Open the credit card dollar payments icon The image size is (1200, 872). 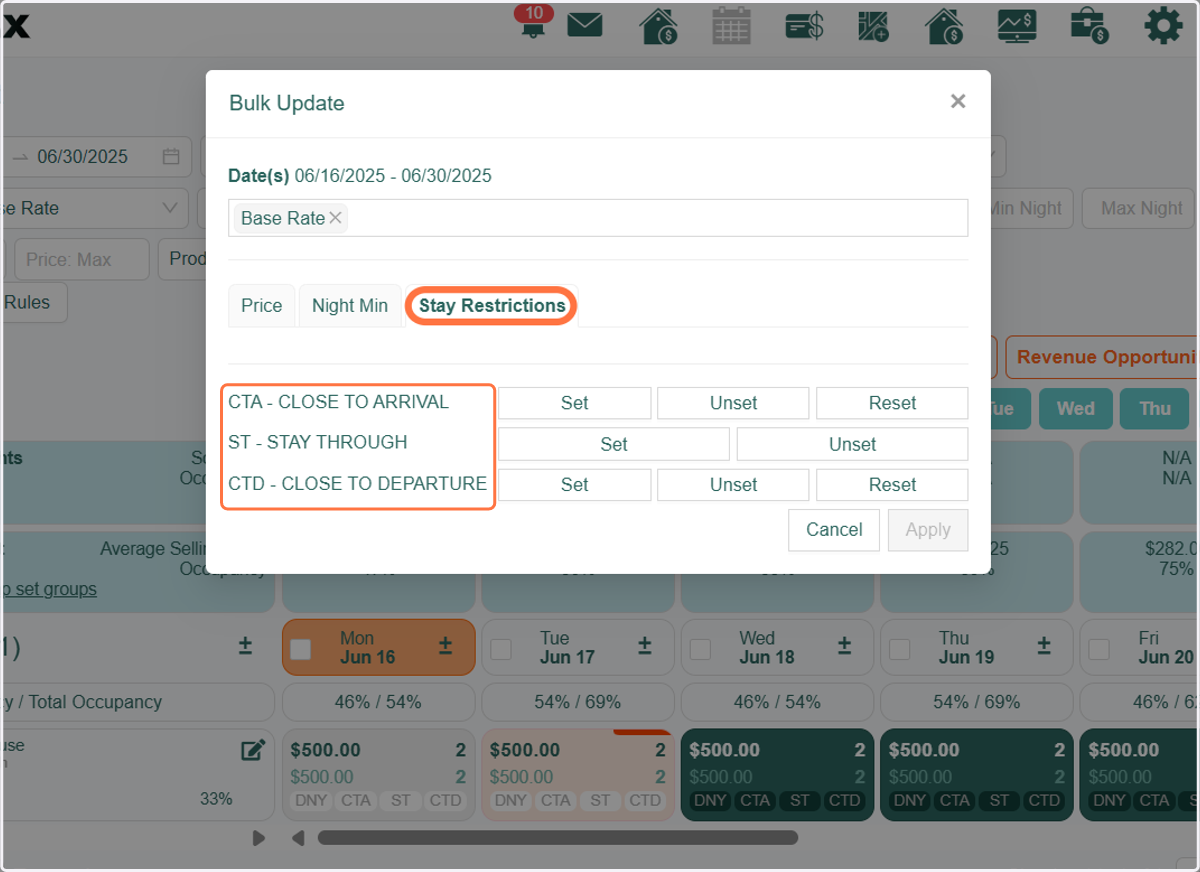click(804, 25)
